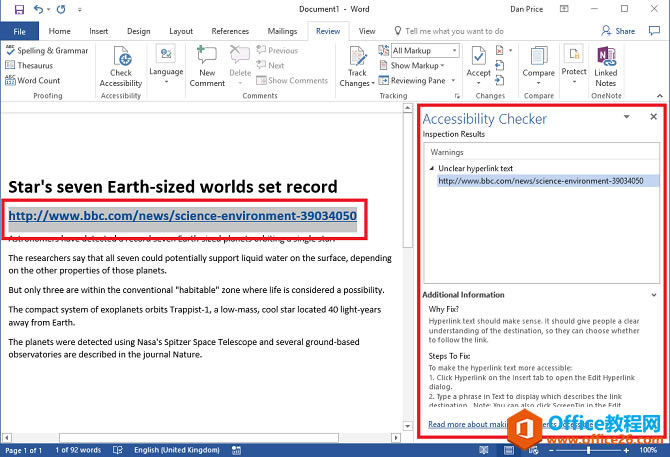Screen dimensions: 670x457
Task: Click the New Comment icon
Action: pyautogui.click(x=207, y=56)
